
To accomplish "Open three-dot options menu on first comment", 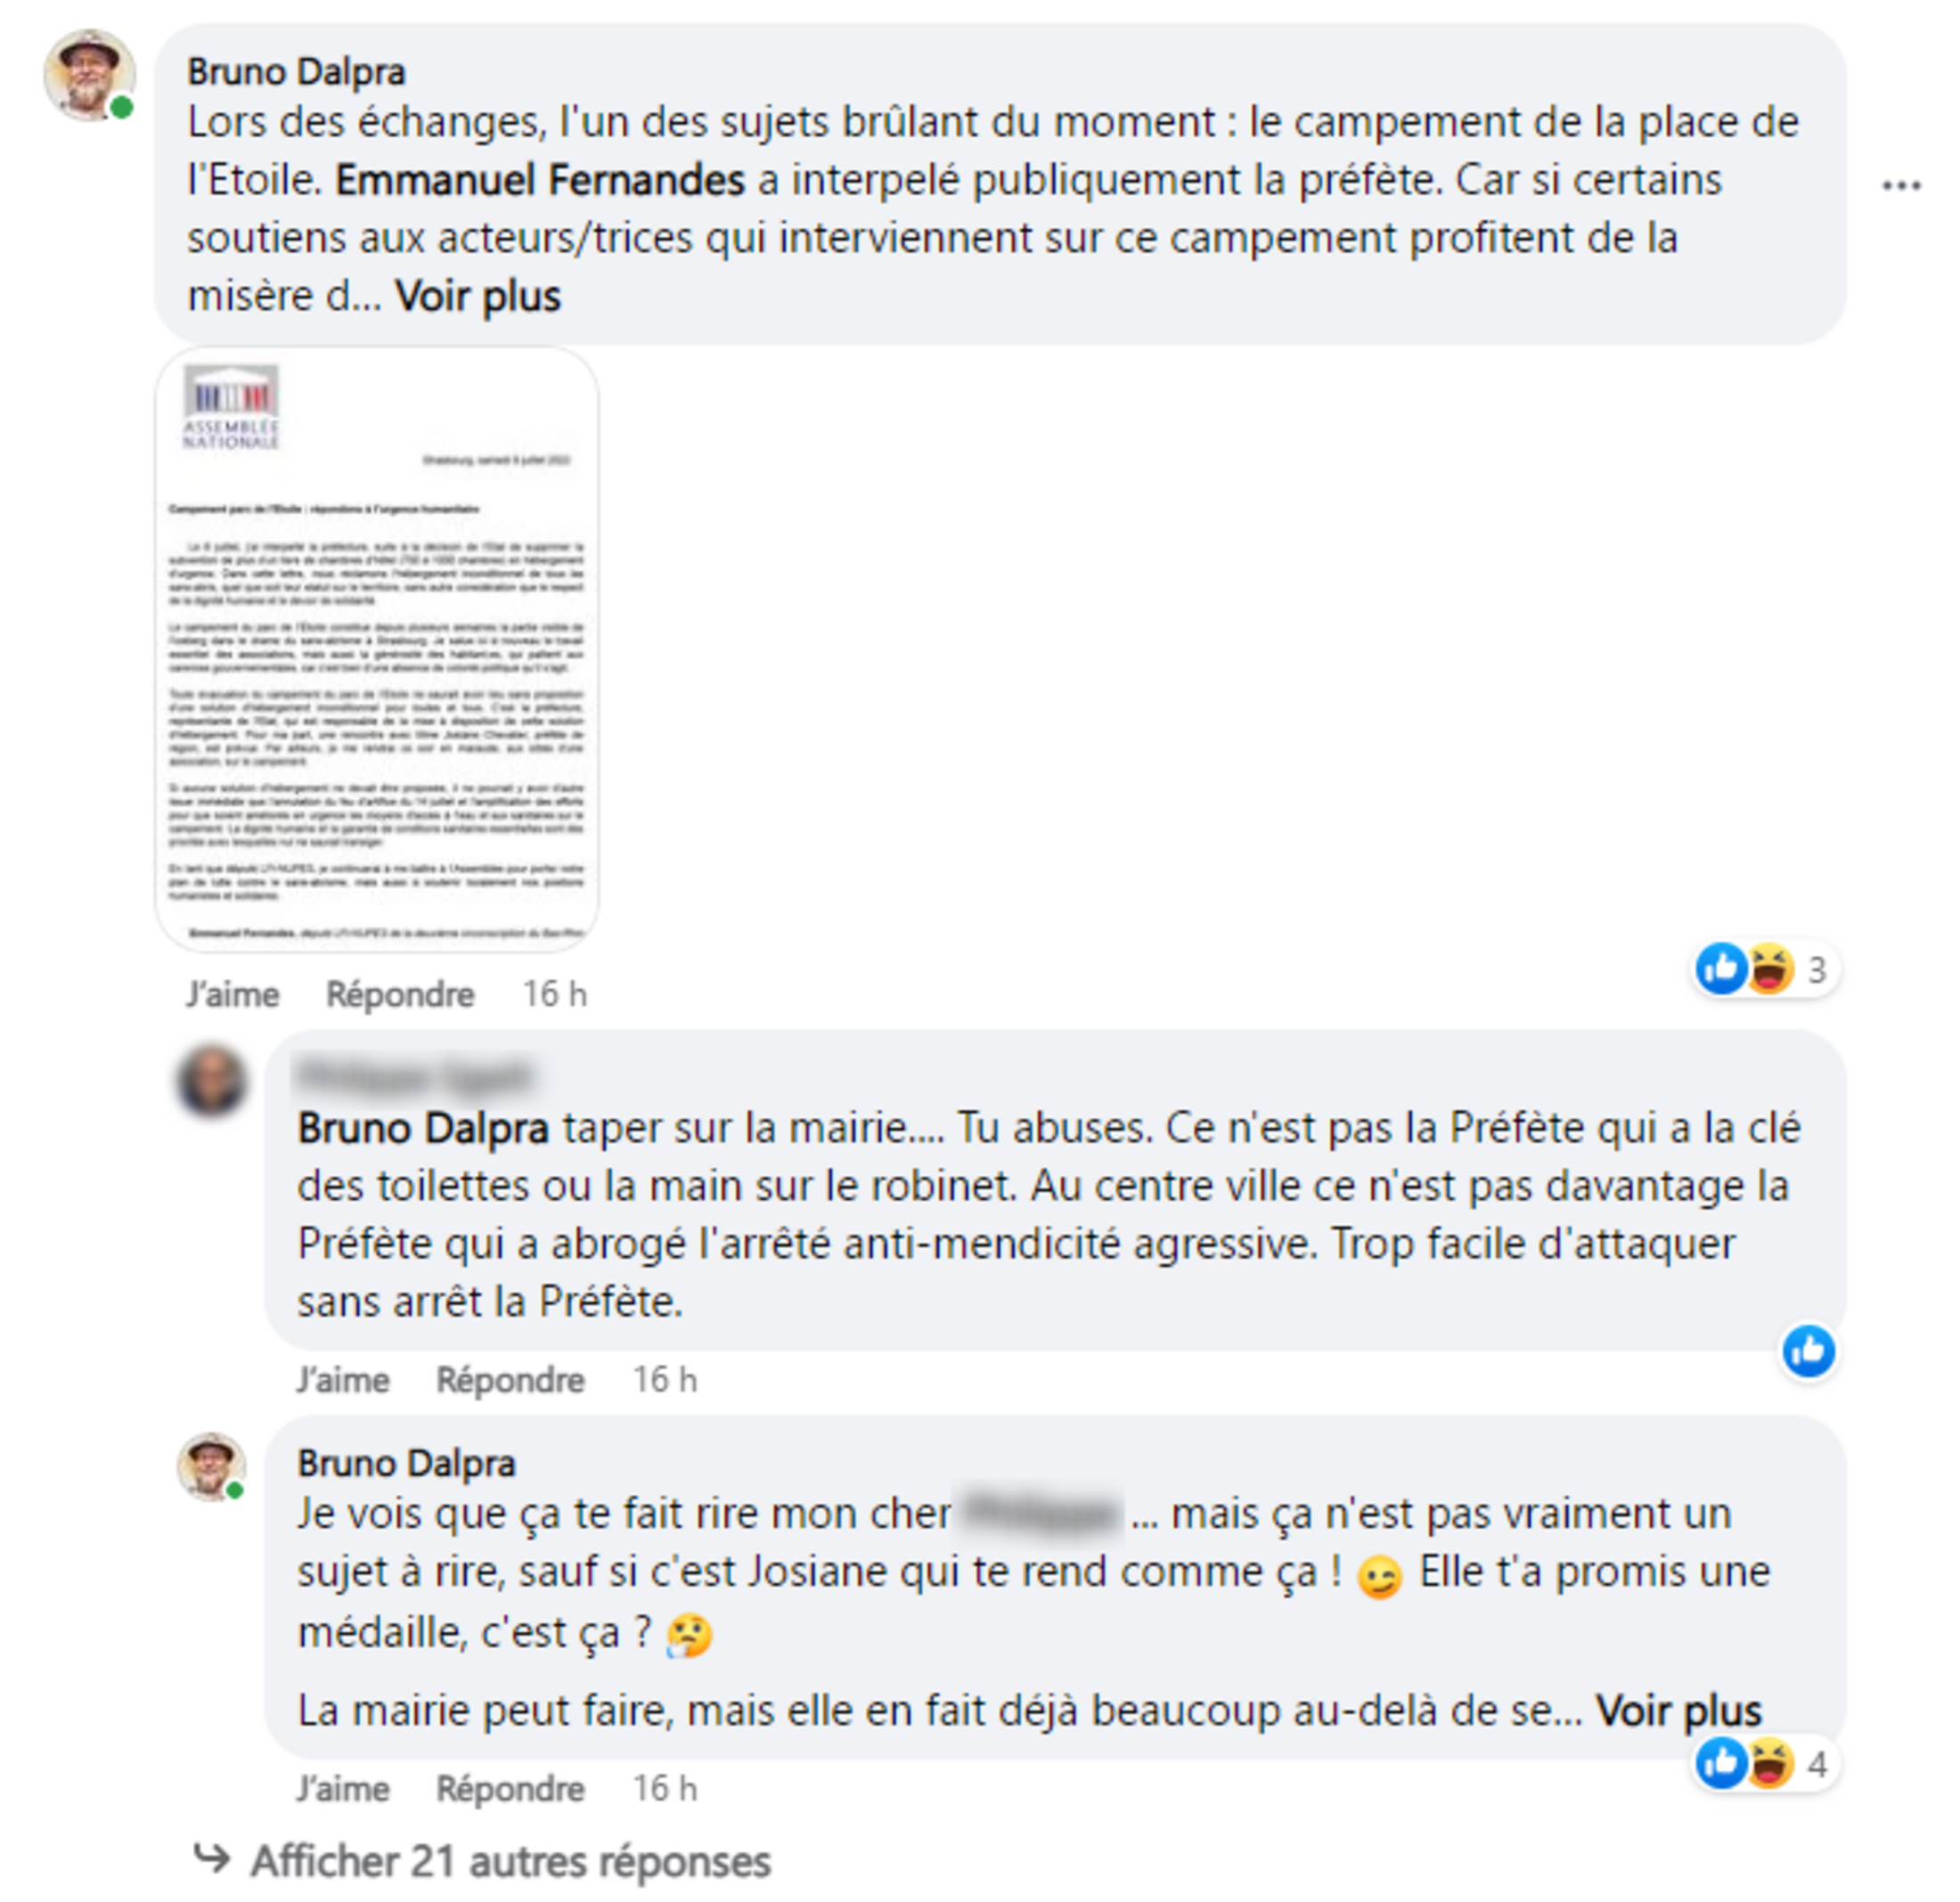I will [1901, 186].
